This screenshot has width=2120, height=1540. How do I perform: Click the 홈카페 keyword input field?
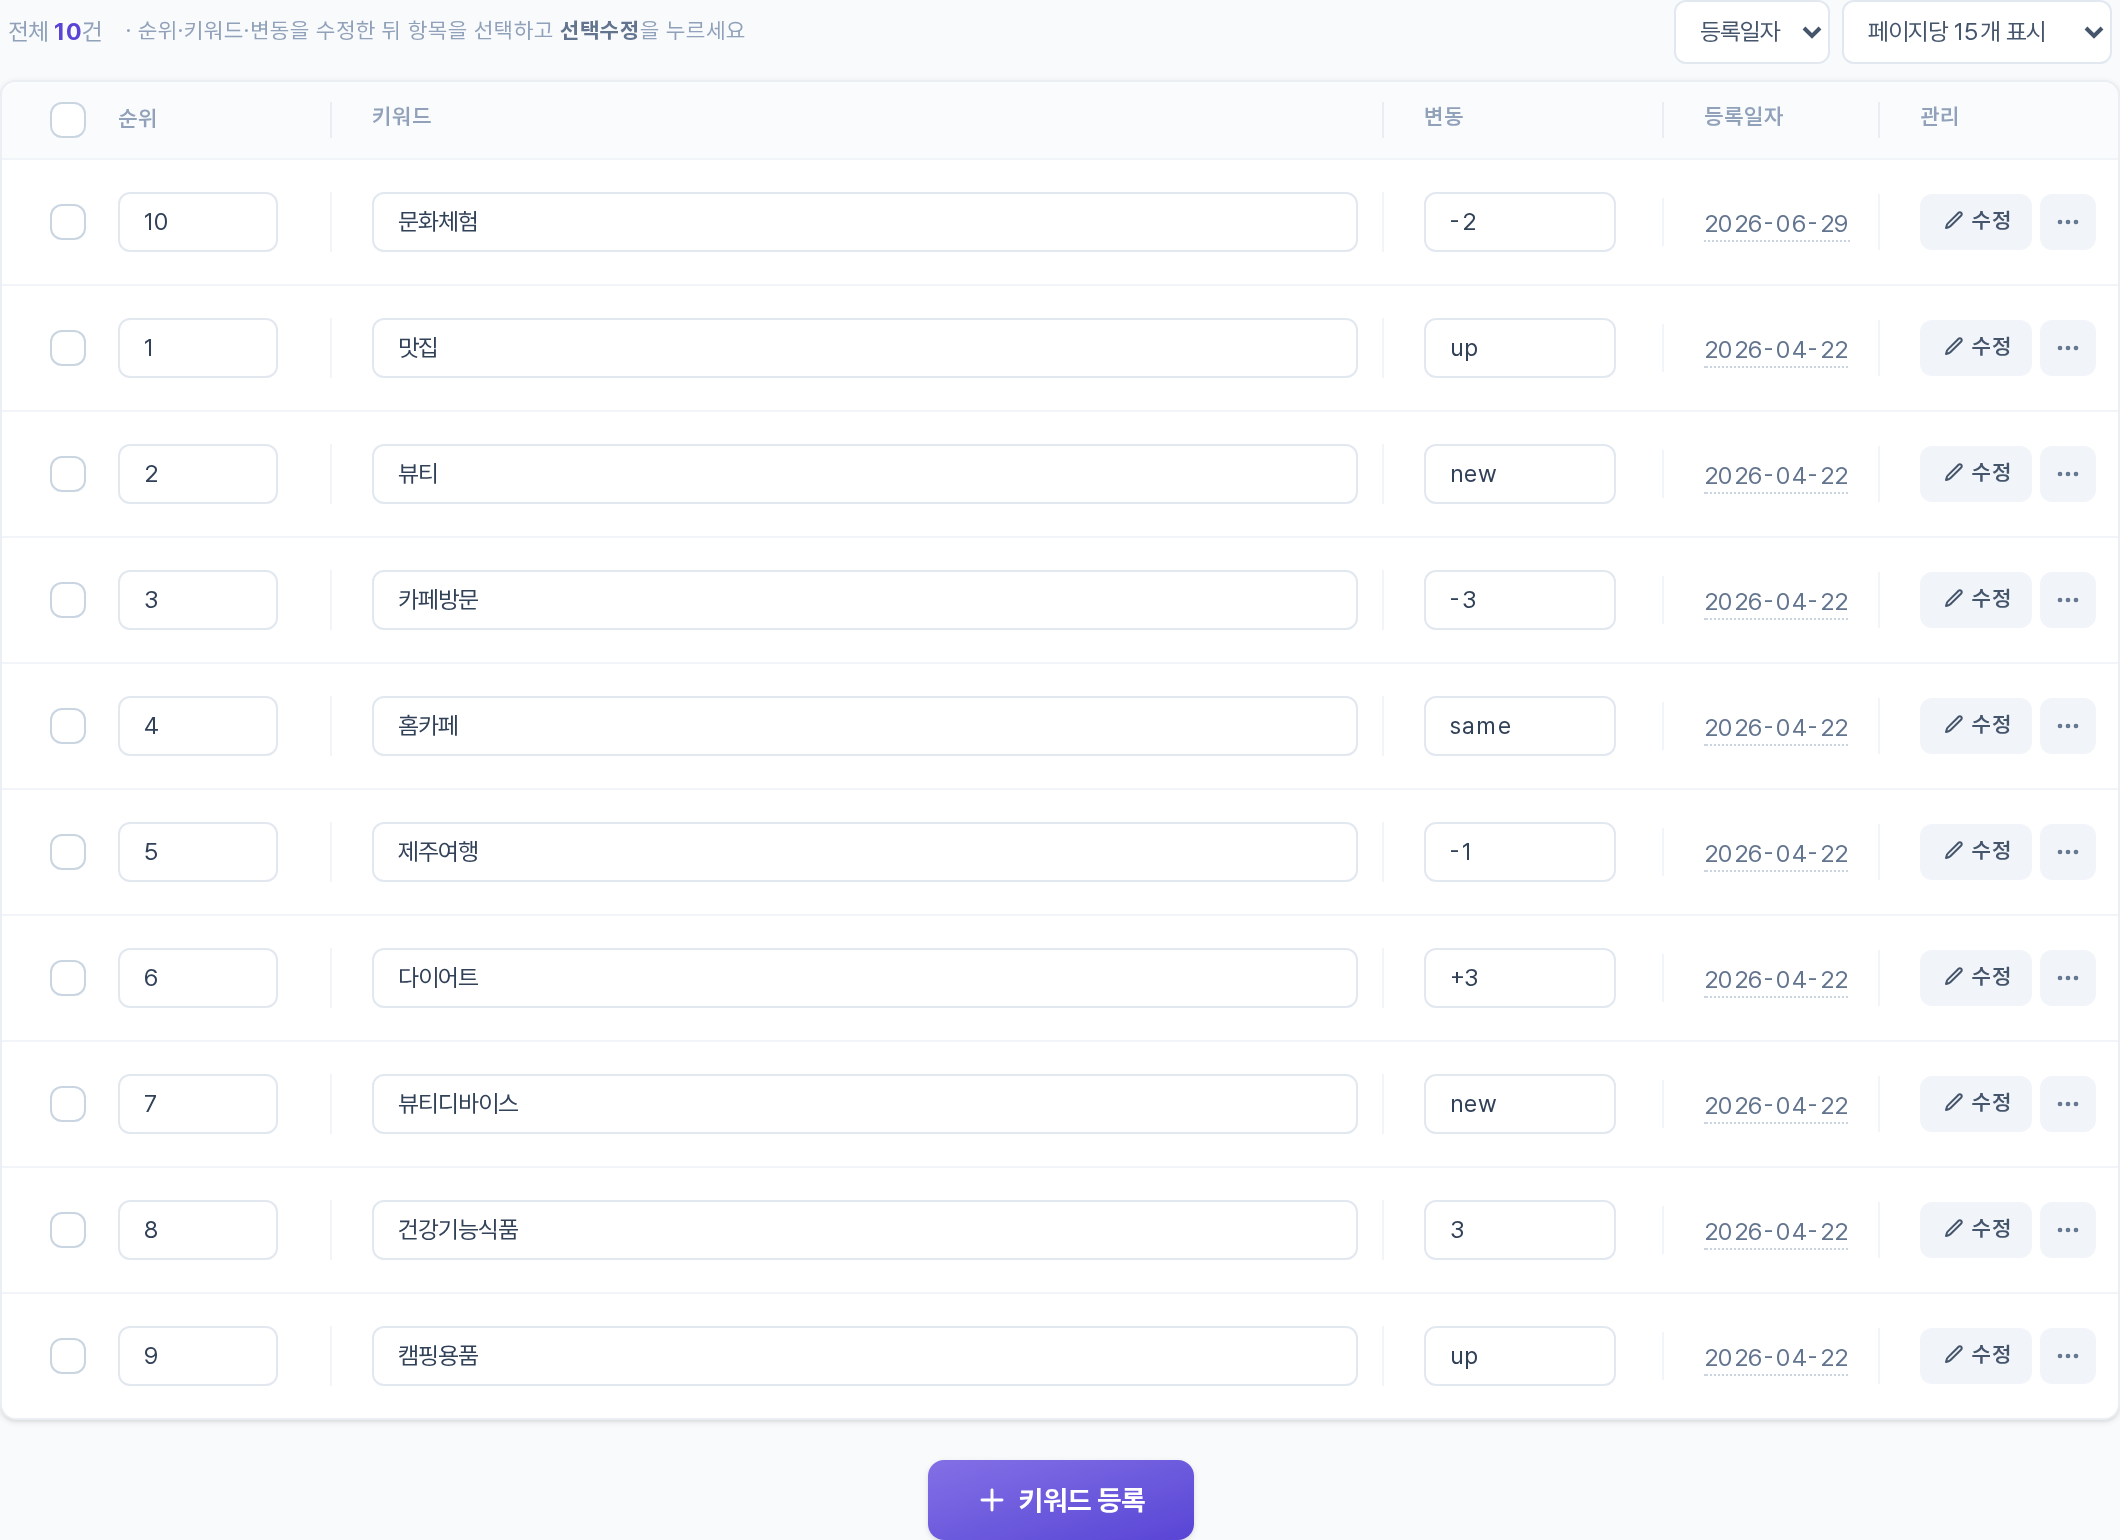(x=864, y=726)
